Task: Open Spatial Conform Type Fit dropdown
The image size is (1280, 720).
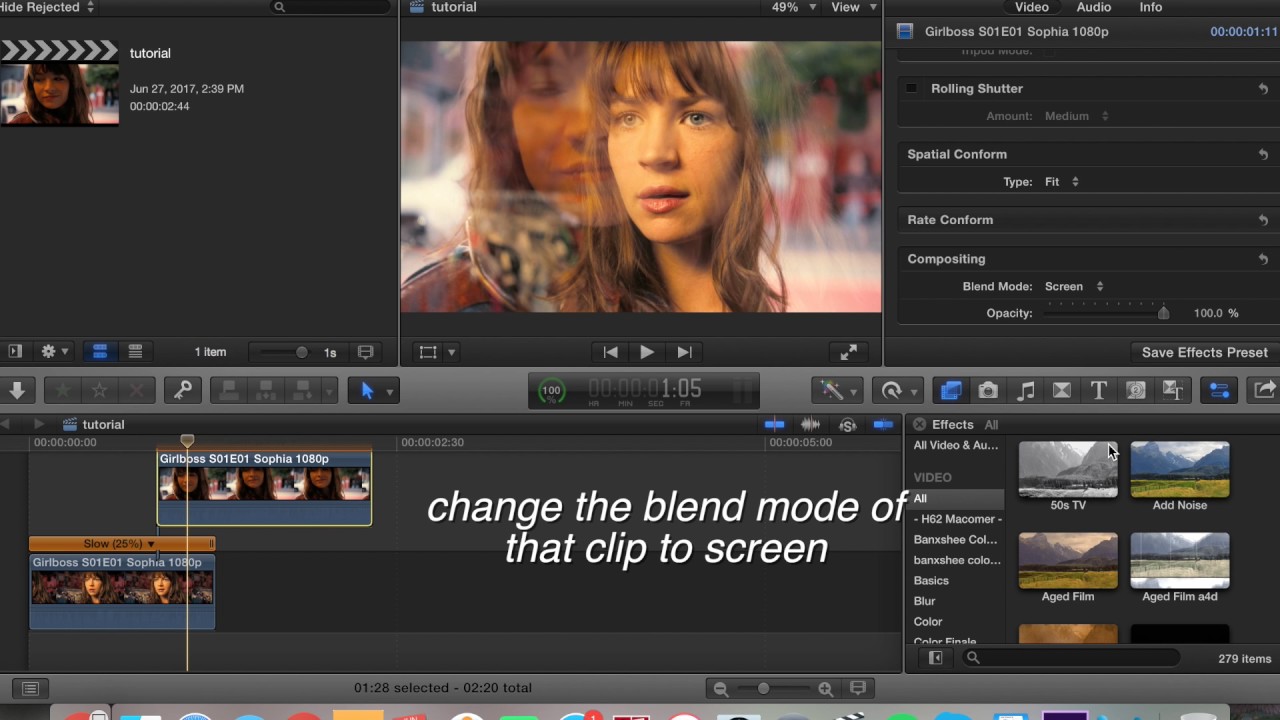Action: click(1062, 182)
